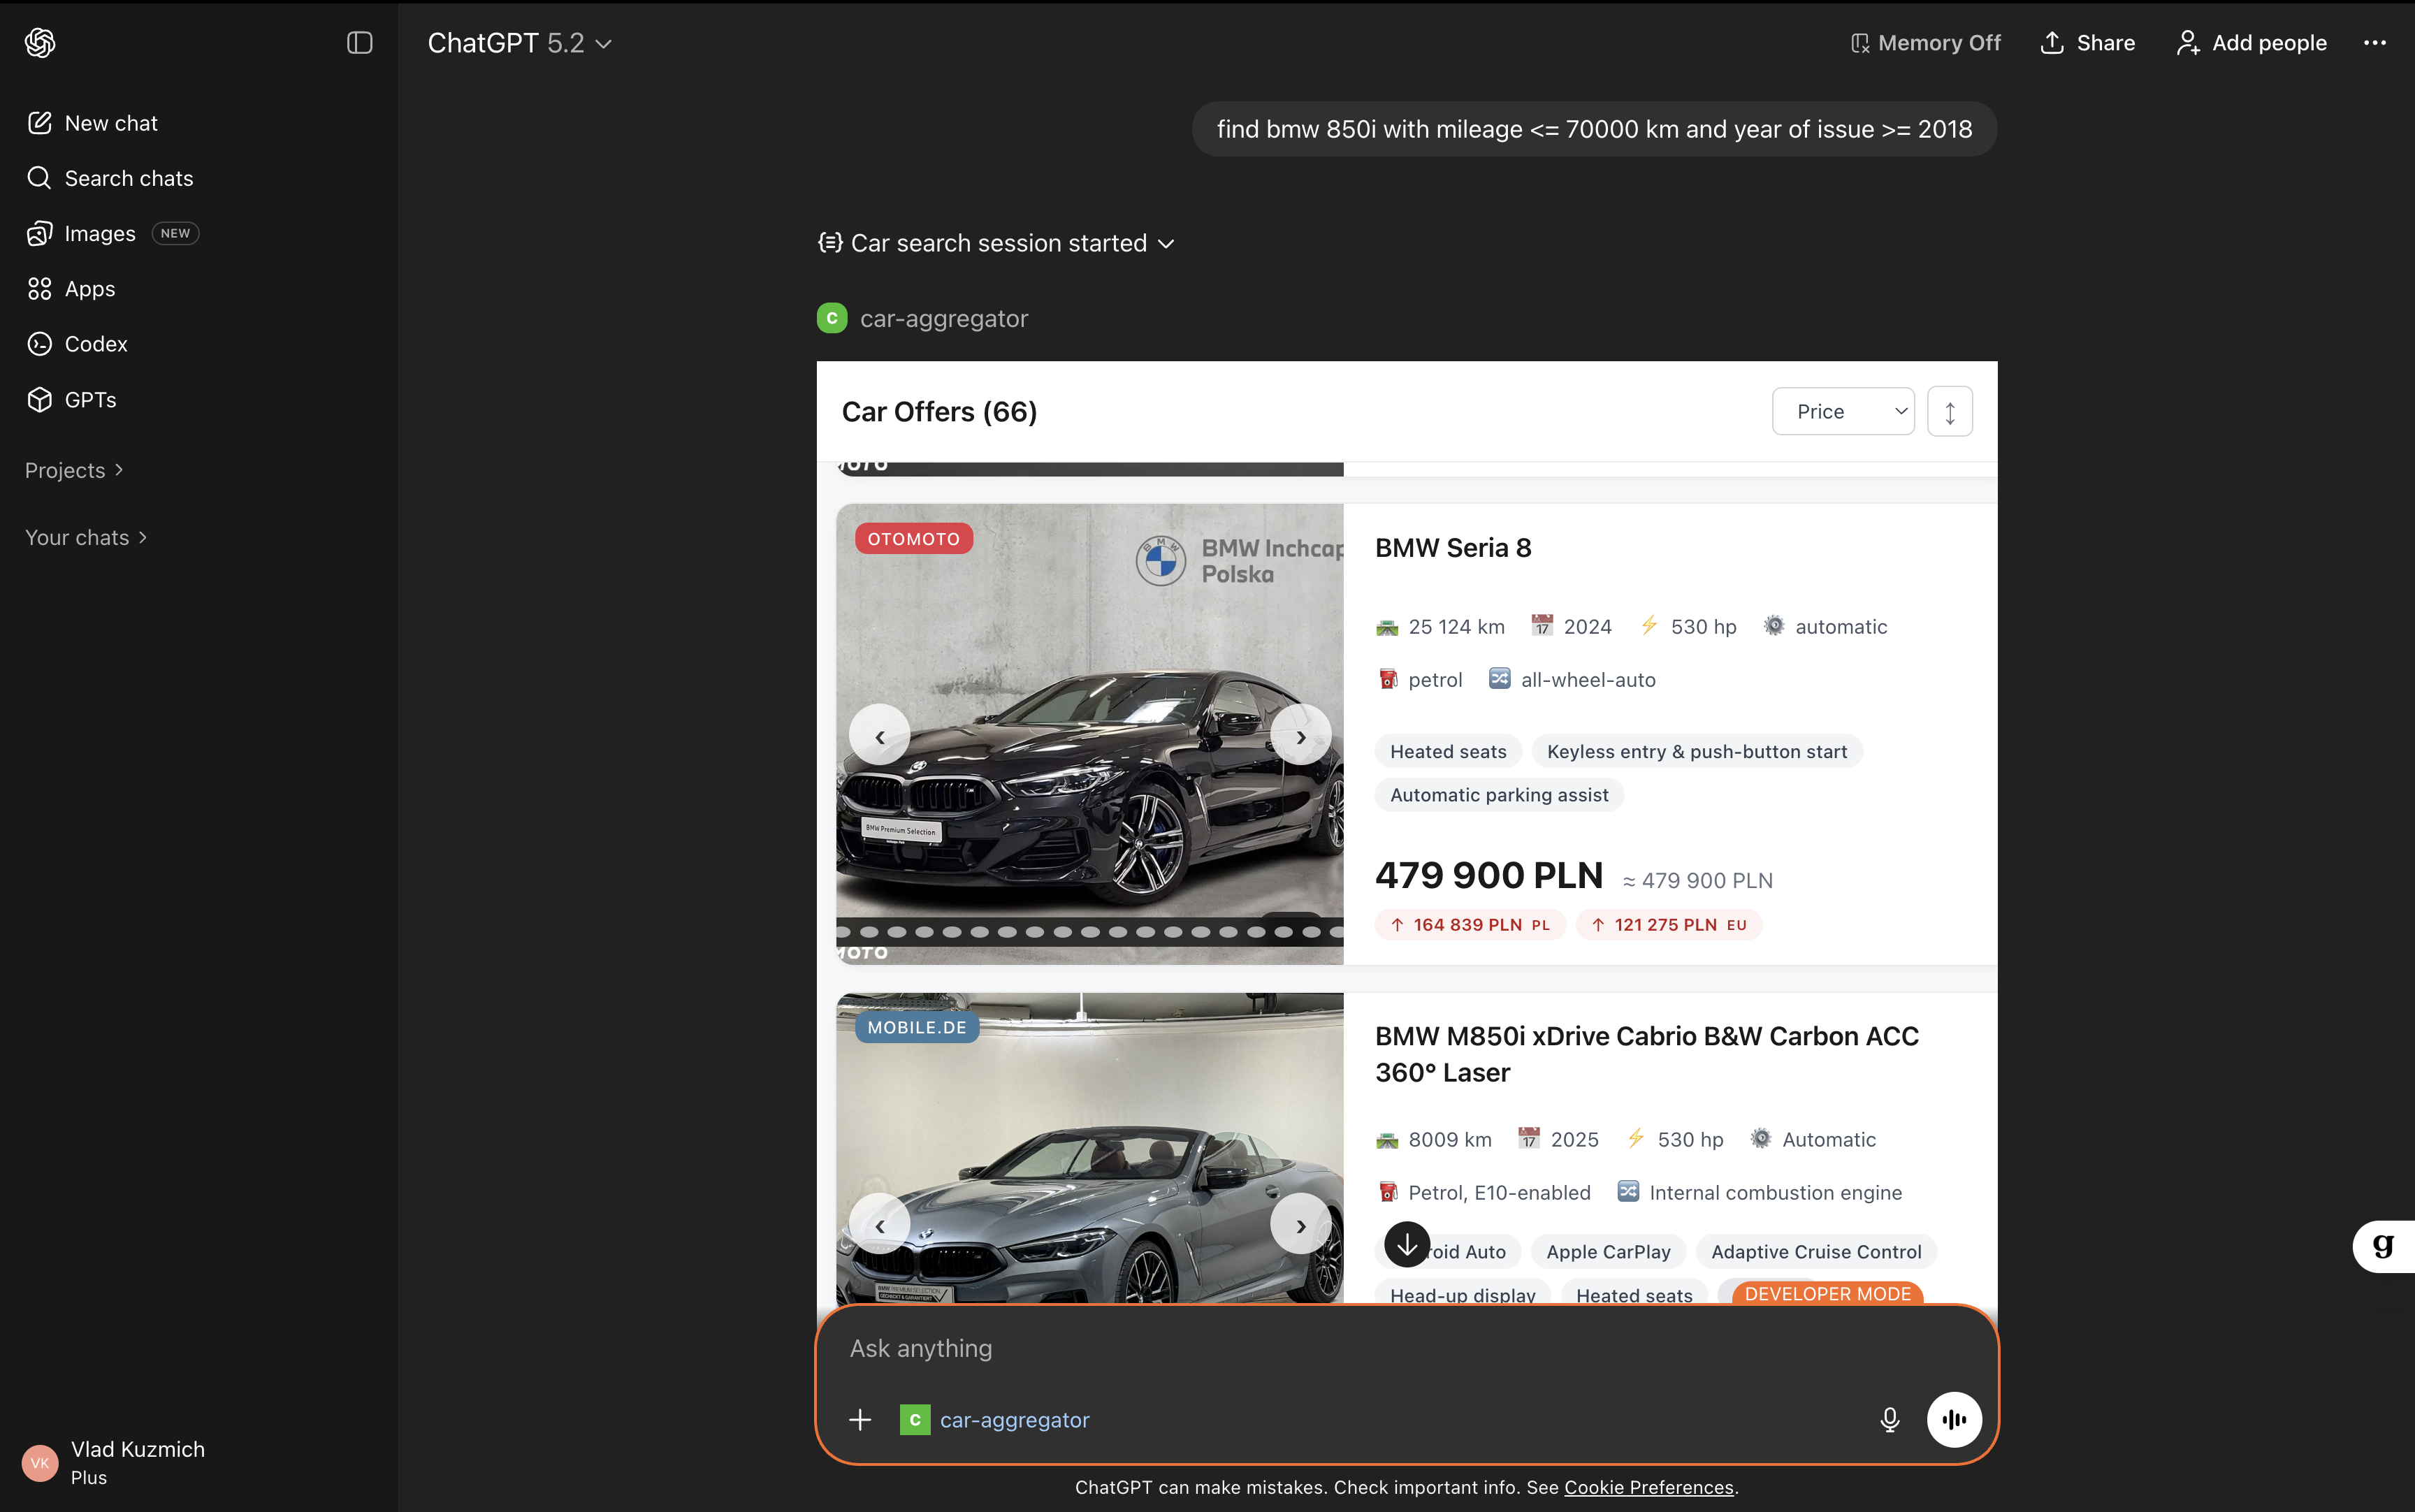This screenshot has height=1512, width=2415.
Task: Toggle sort direction arrow button
Action: click(1949, 412)
